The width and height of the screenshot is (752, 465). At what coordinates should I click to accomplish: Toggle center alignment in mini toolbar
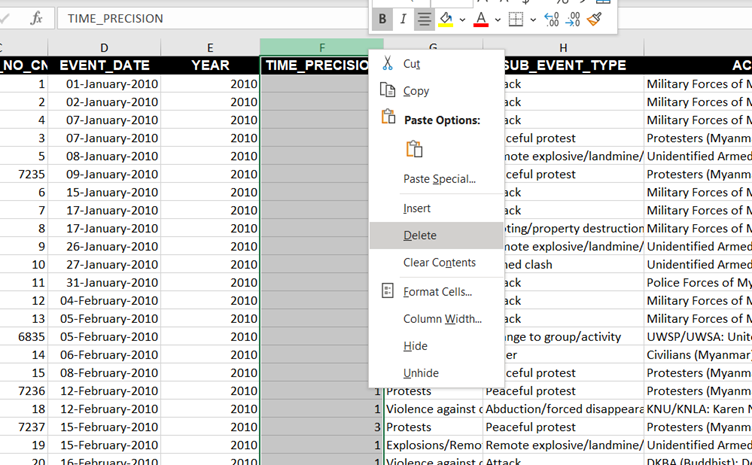pos(425,19)
